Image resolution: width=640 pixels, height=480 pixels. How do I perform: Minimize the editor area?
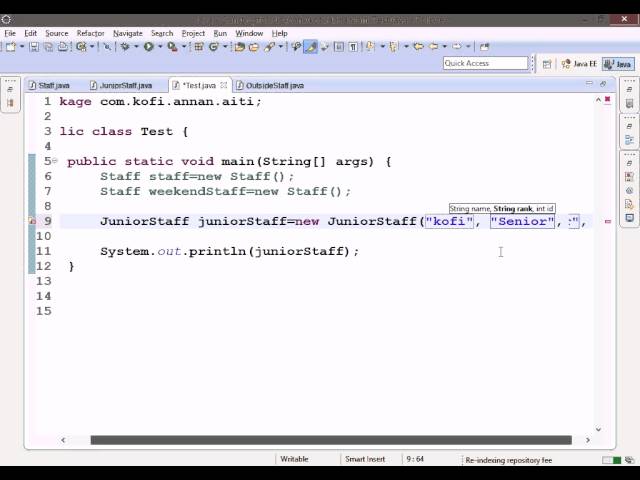[589, 84]
